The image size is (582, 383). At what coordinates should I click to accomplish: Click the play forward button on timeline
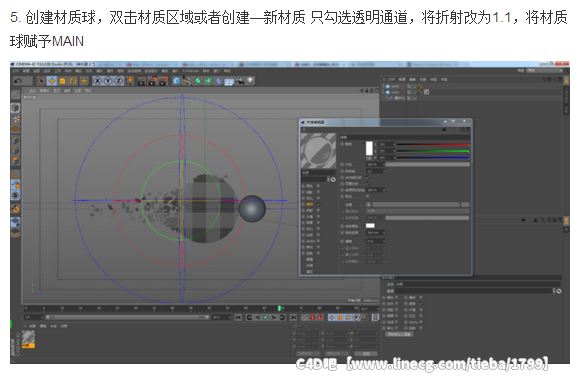pos(265,317)
